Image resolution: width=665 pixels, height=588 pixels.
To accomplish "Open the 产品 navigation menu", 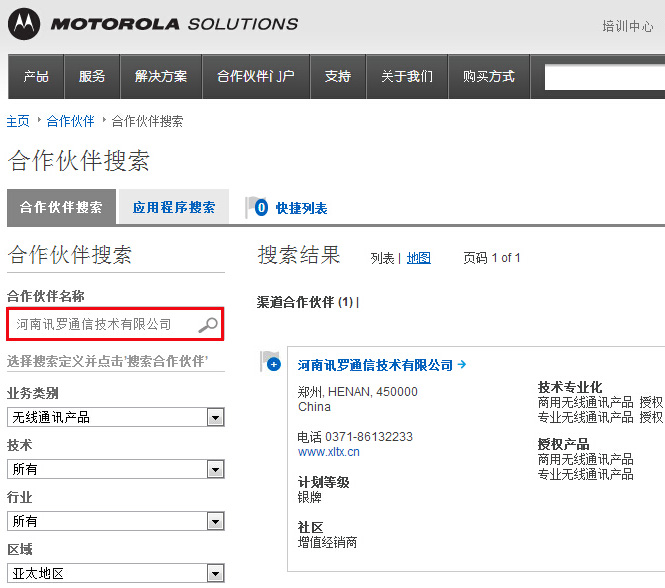I will (36, 76).
